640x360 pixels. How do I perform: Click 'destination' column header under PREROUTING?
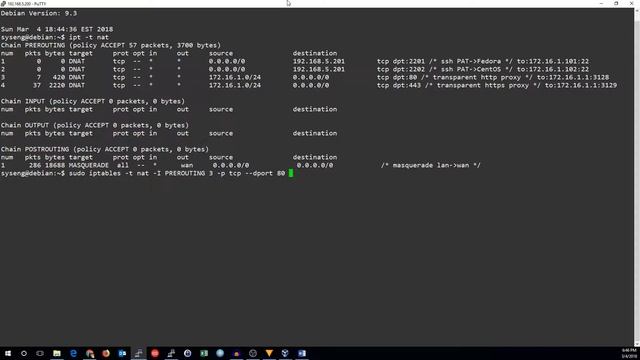tap(315, 53)
